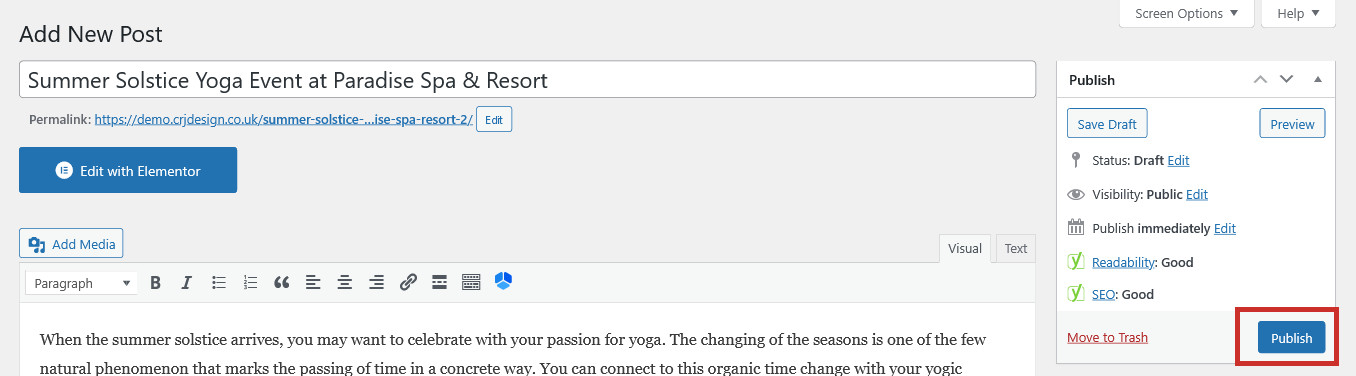Apply Italic formatting in editor toolbar
The height and width of the screenshot is (376, 1356).
186,283
